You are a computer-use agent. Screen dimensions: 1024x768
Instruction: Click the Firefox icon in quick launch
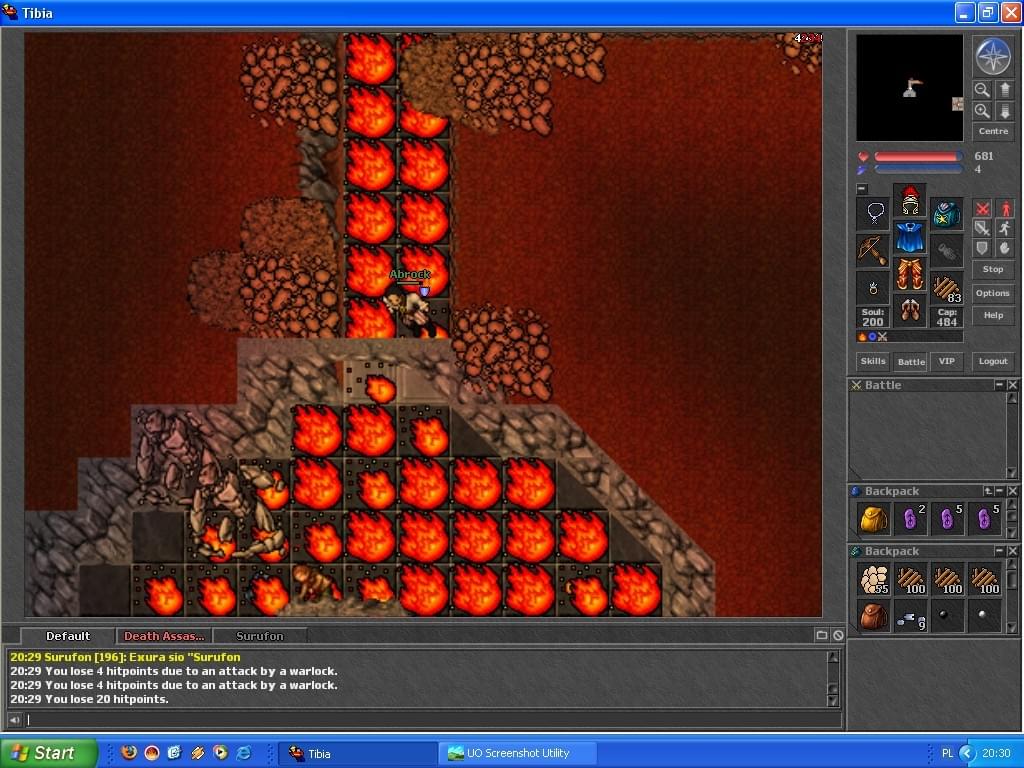click(x=129, y=753)
